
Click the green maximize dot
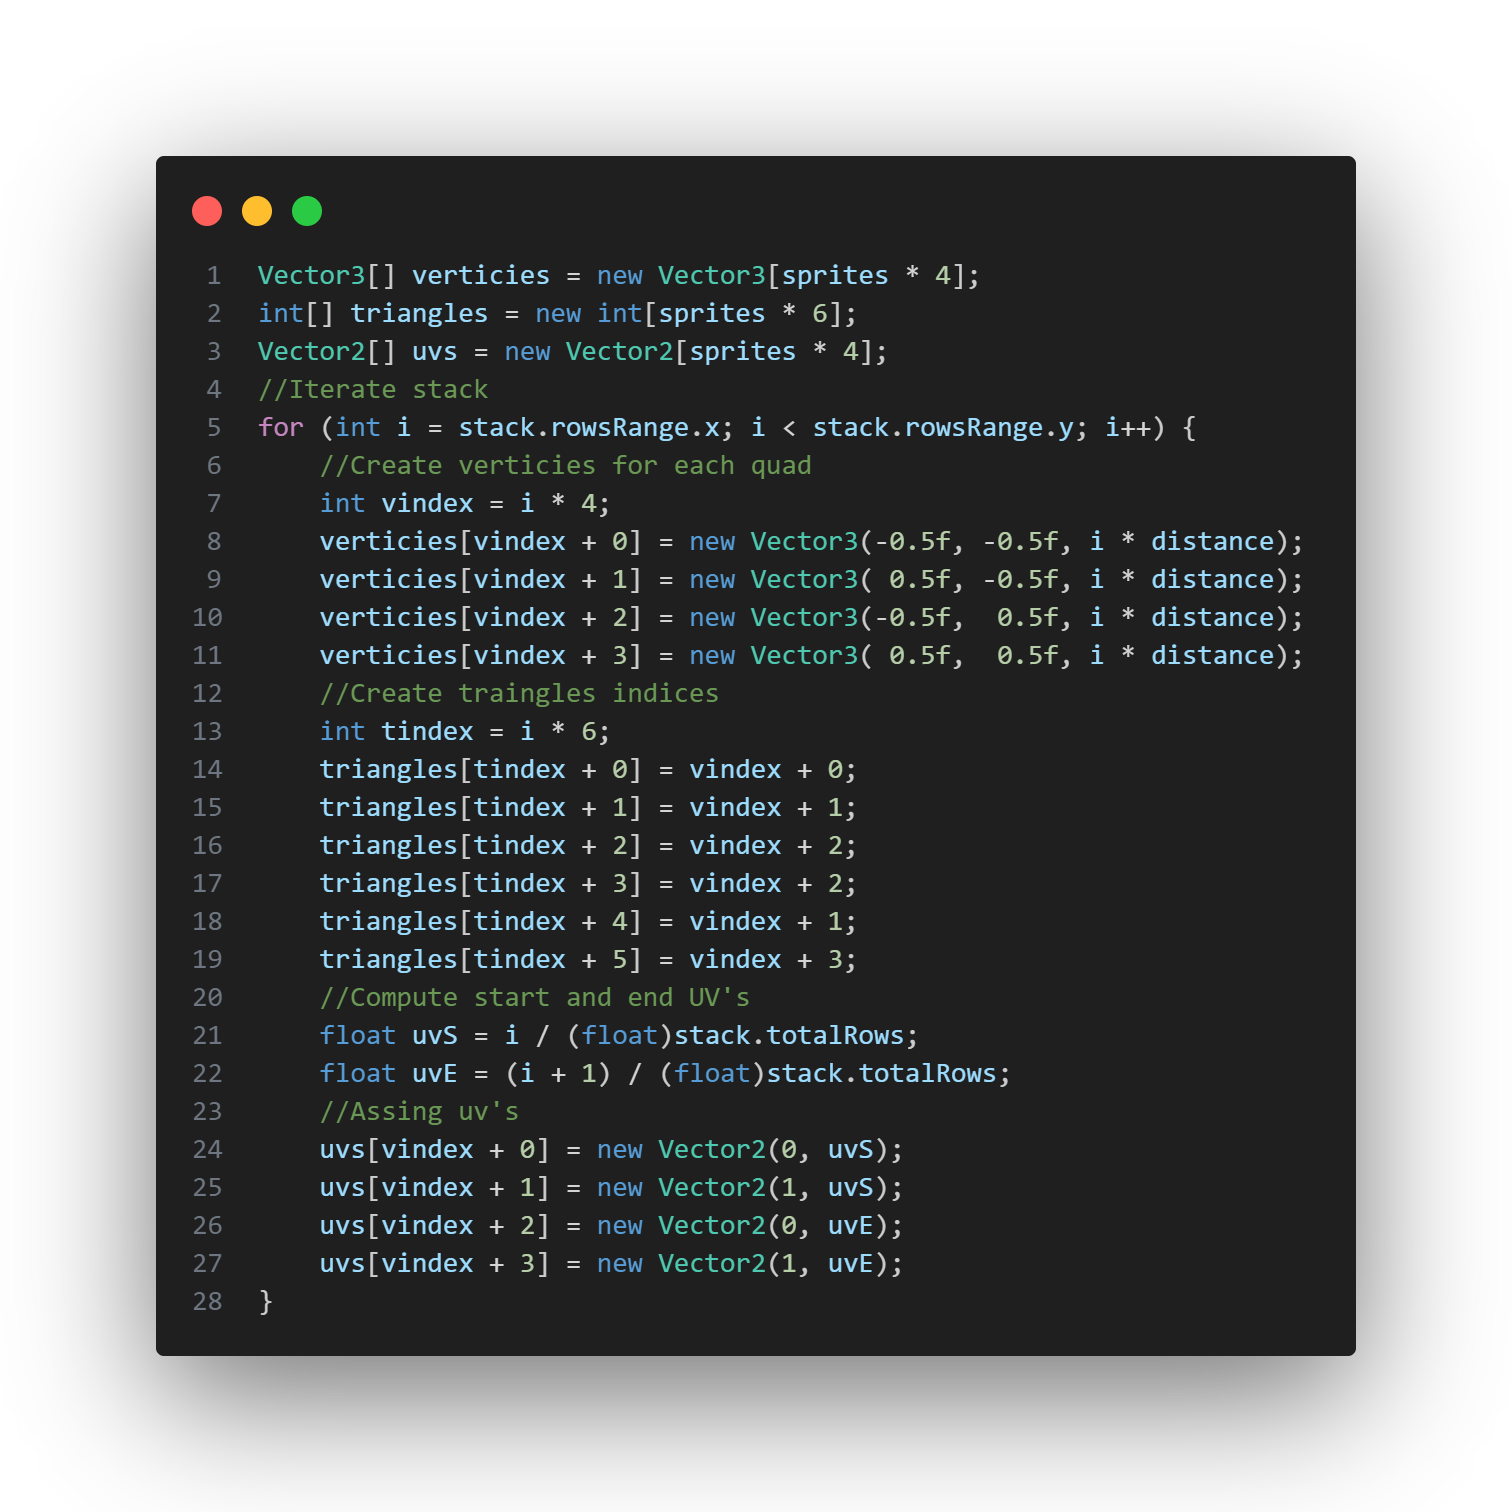click(x=307, y=211)
